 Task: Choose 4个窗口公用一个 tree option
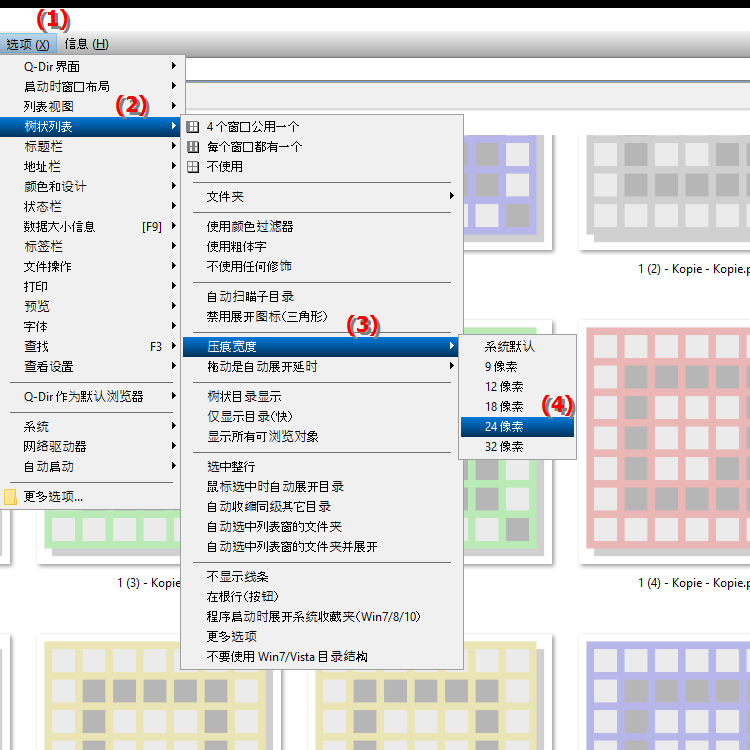click(321, 127)
